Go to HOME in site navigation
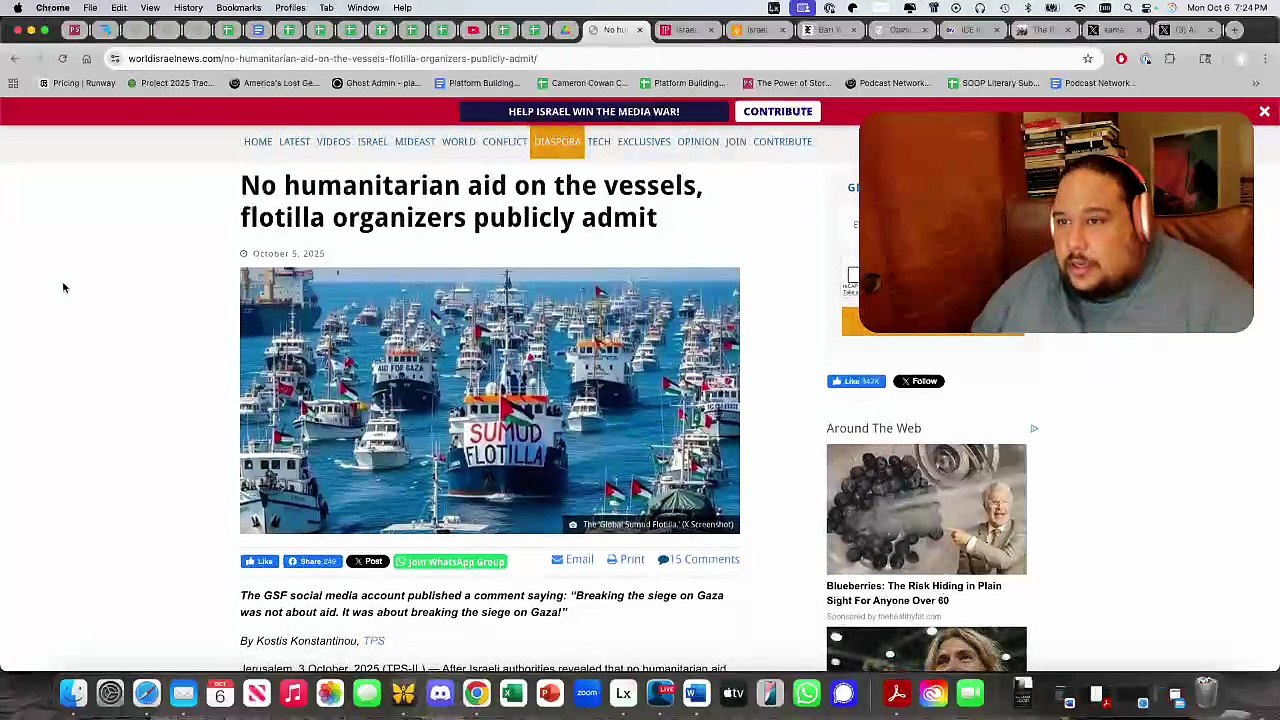 tap(258, 142)
